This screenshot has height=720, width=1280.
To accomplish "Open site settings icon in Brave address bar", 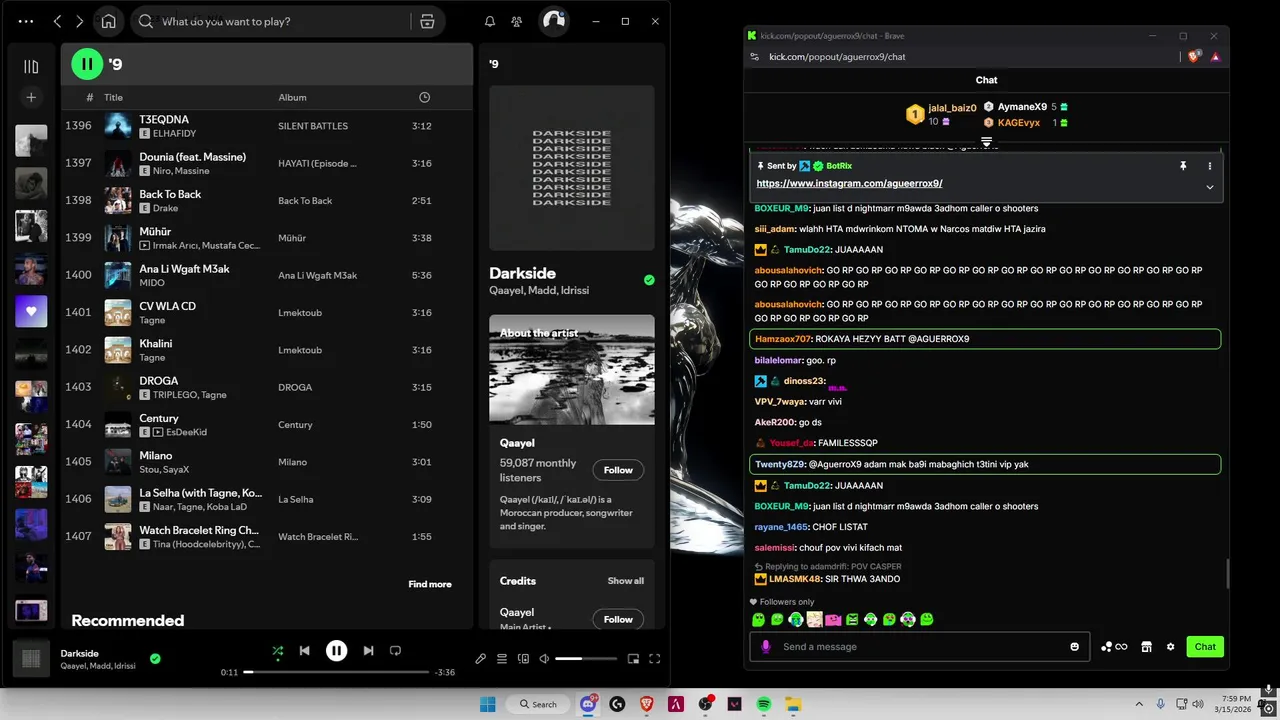I will [754, 57].
